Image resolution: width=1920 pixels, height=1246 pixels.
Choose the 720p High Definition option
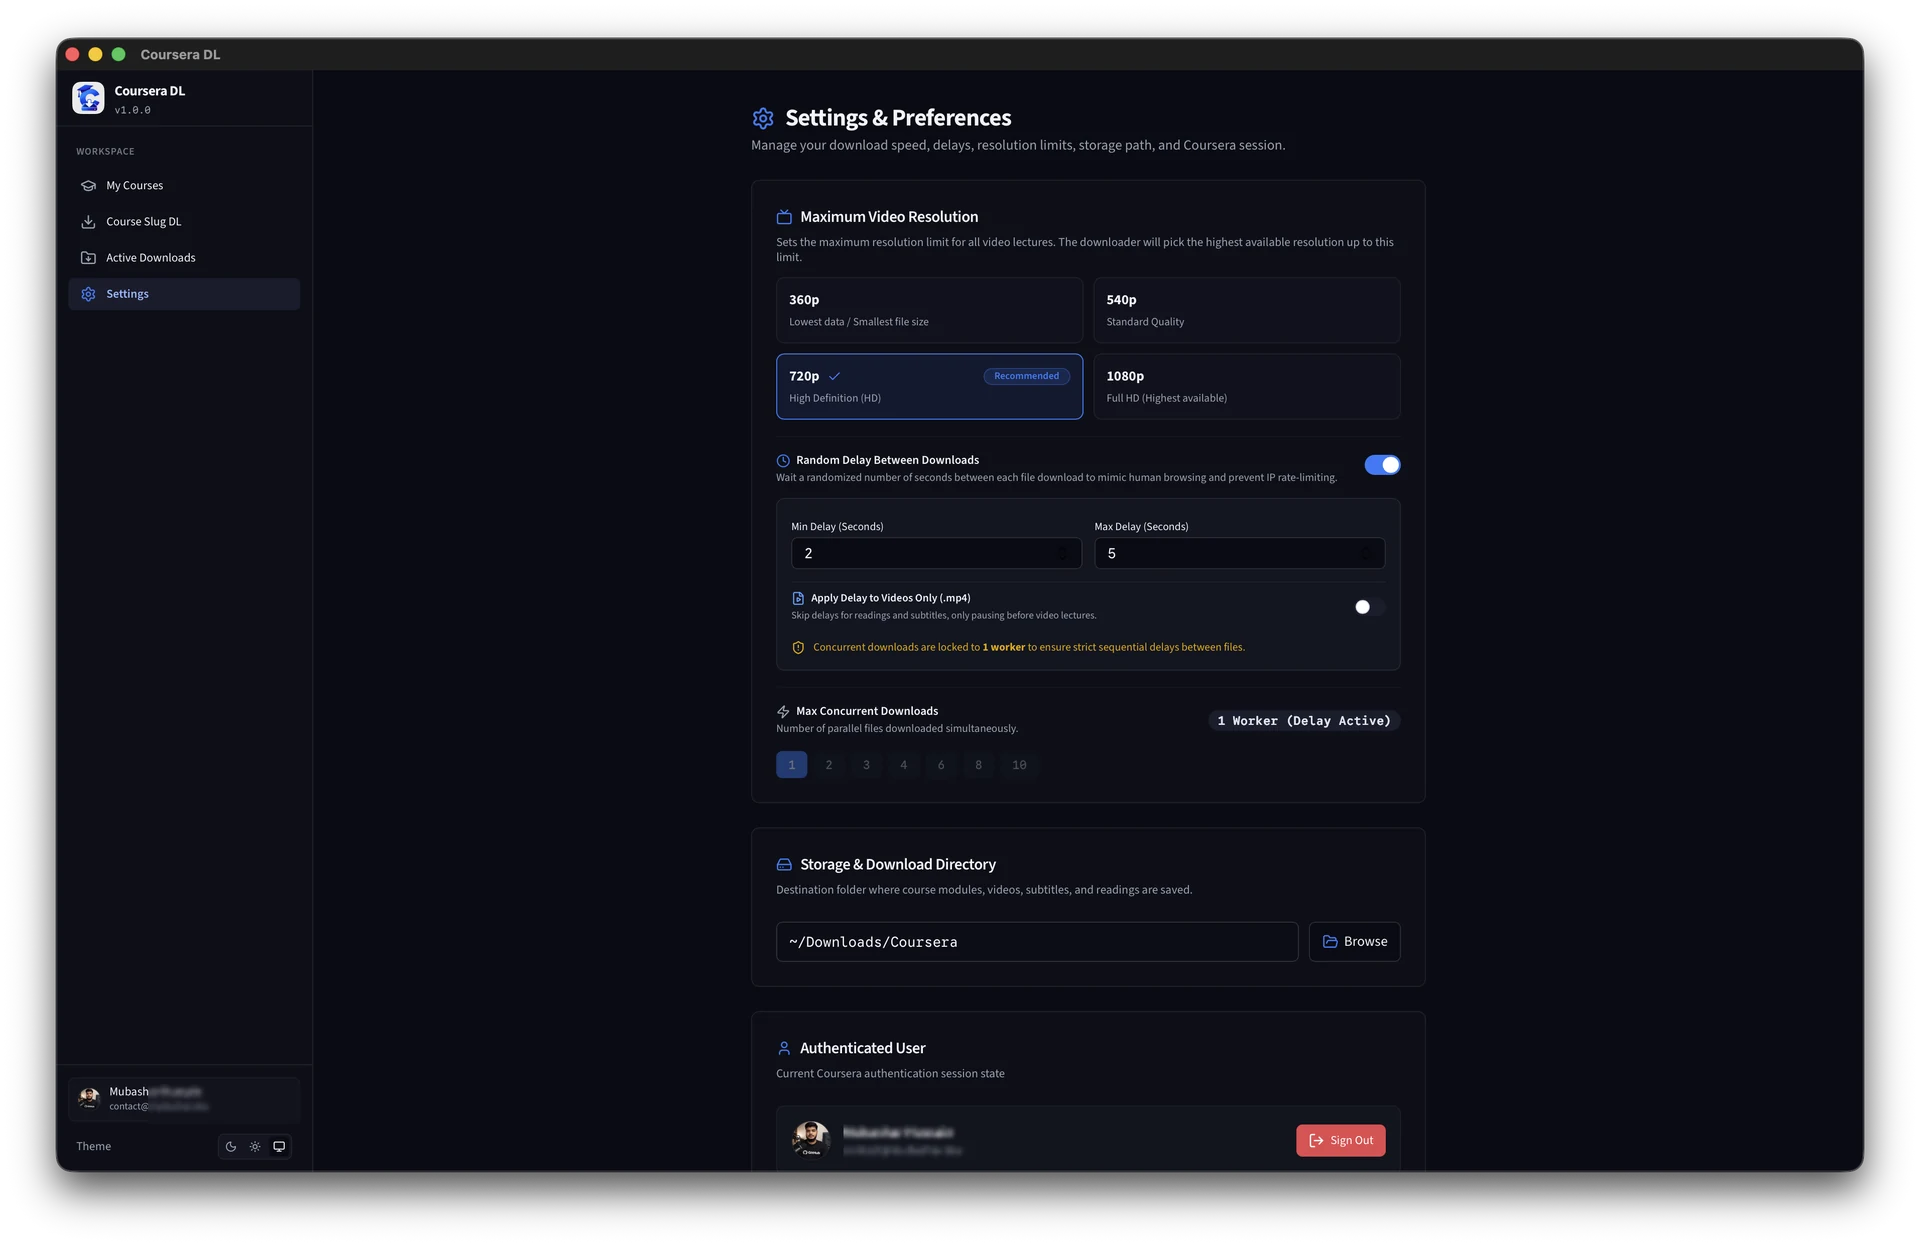point(929,386)
